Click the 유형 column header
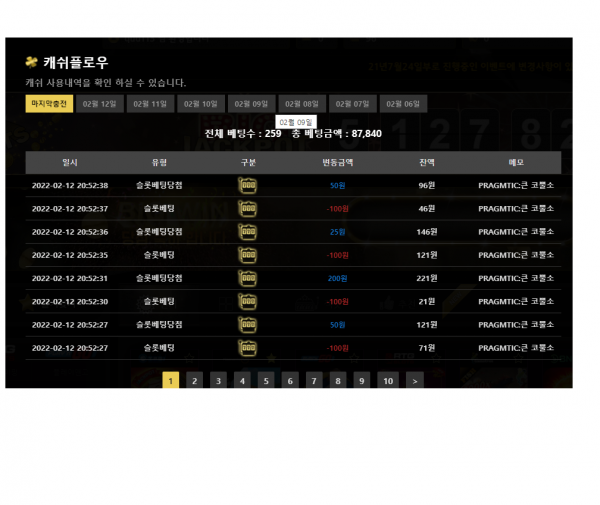Viewport: 600px width, 505px height. click(x=159, y=163)
